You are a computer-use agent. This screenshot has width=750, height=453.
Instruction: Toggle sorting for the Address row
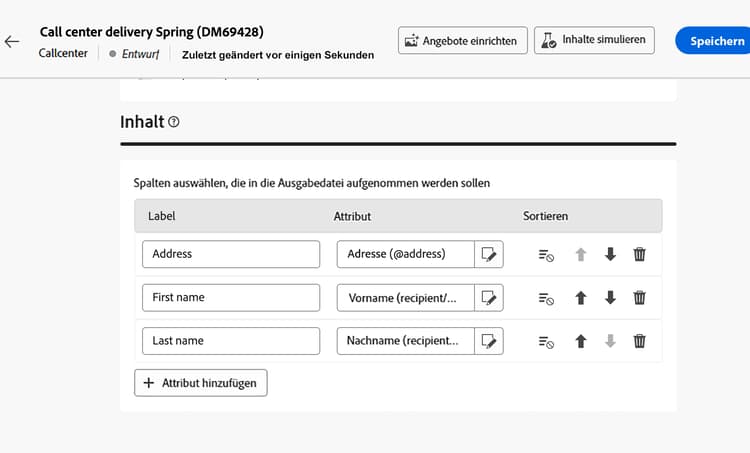pos(546,254)
